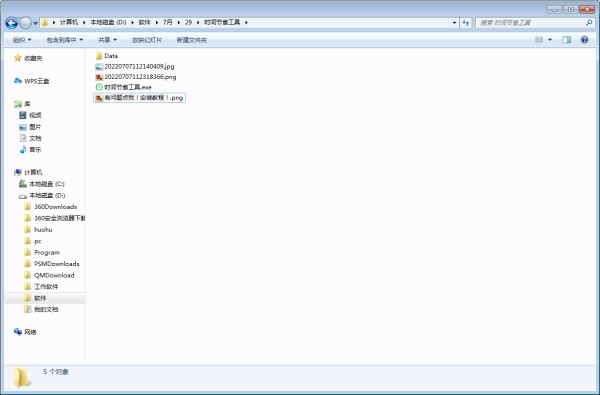Open the 组织 menu
Screen dimensions: 600x395
[22, 40]
